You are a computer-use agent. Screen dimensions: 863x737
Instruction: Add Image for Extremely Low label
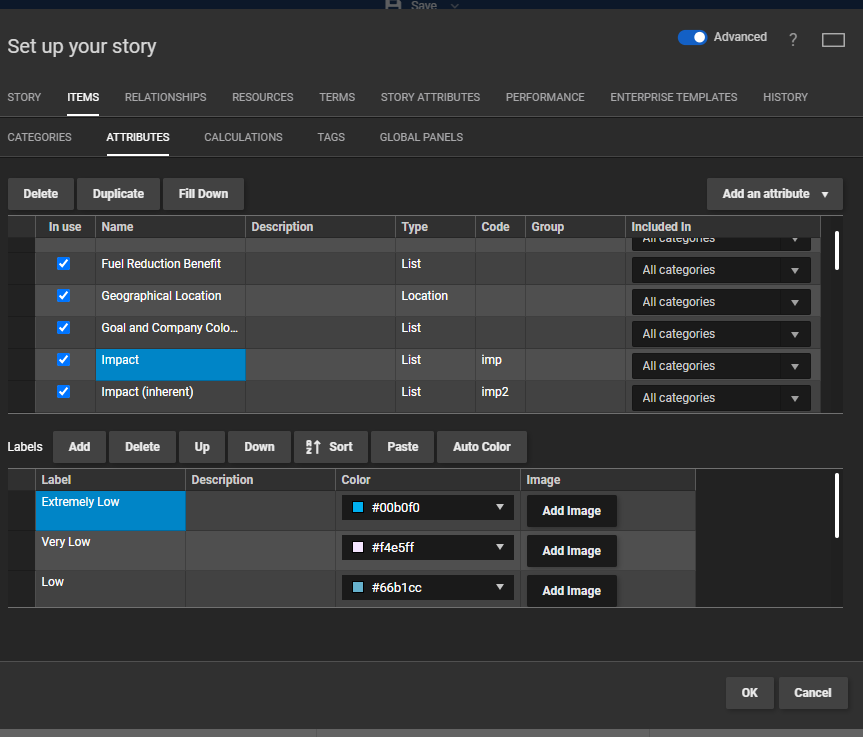click(x=571, y=511)
